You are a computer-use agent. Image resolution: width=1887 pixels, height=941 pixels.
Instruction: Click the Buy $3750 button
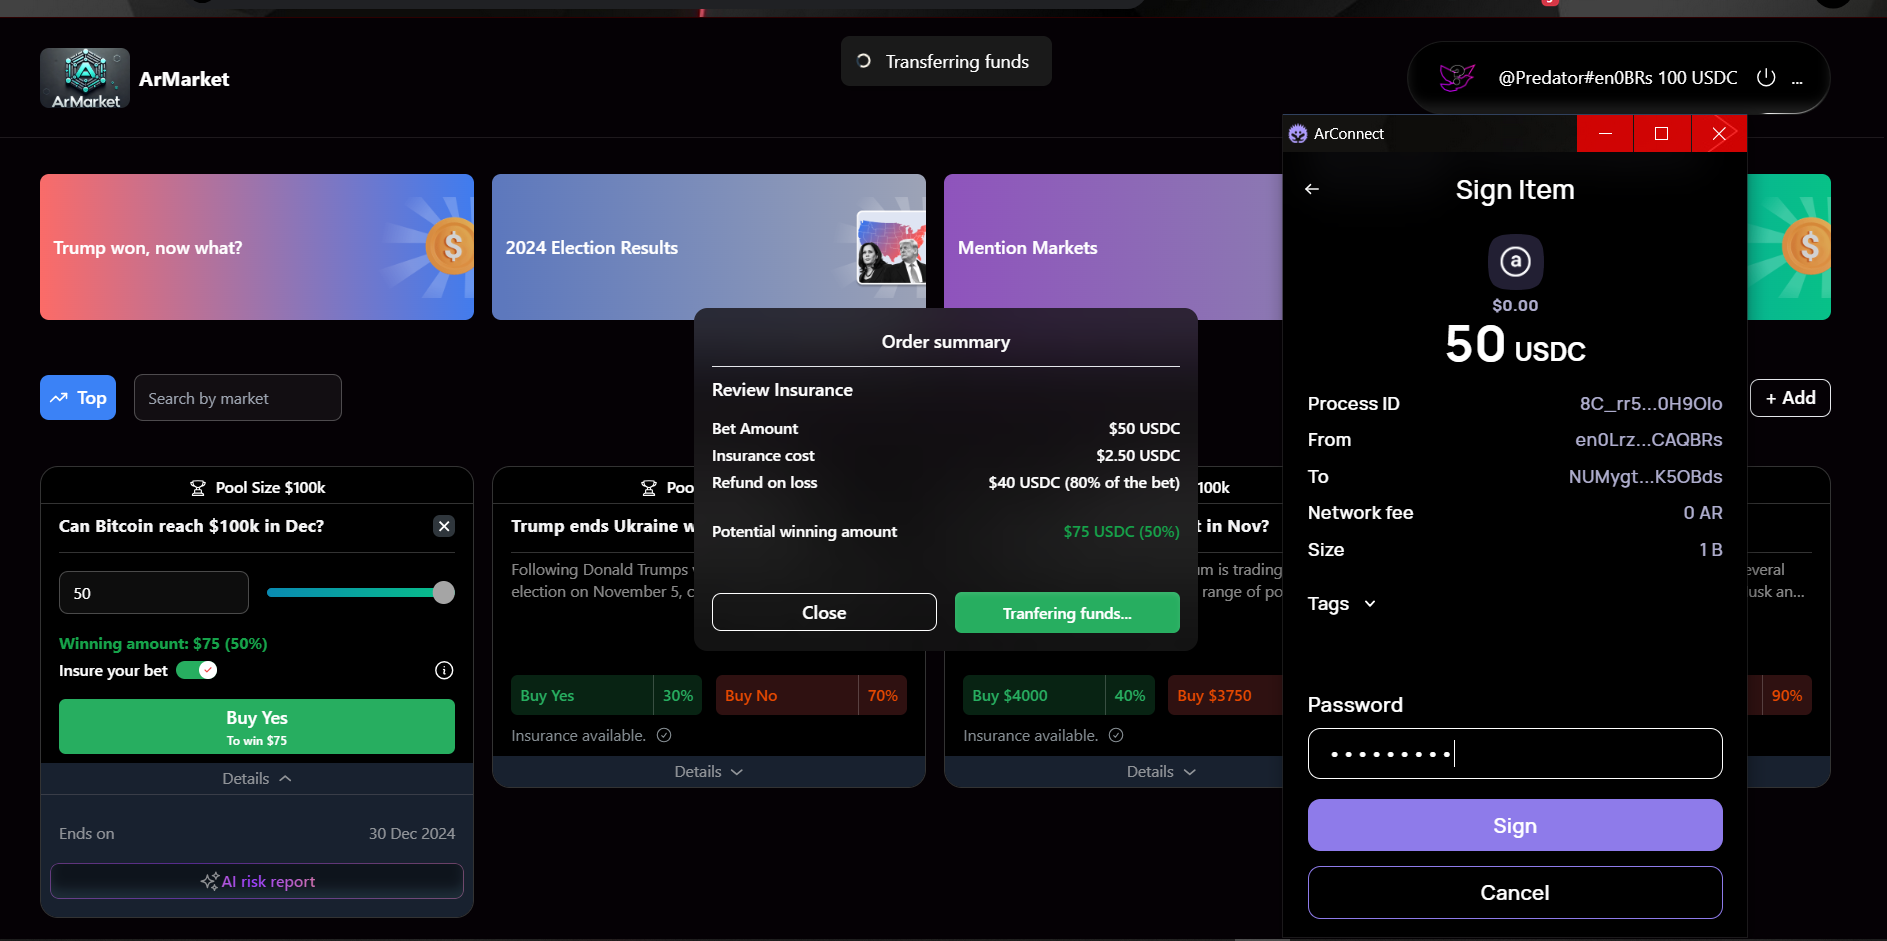pyautogui.click(x=1225, y=696)
